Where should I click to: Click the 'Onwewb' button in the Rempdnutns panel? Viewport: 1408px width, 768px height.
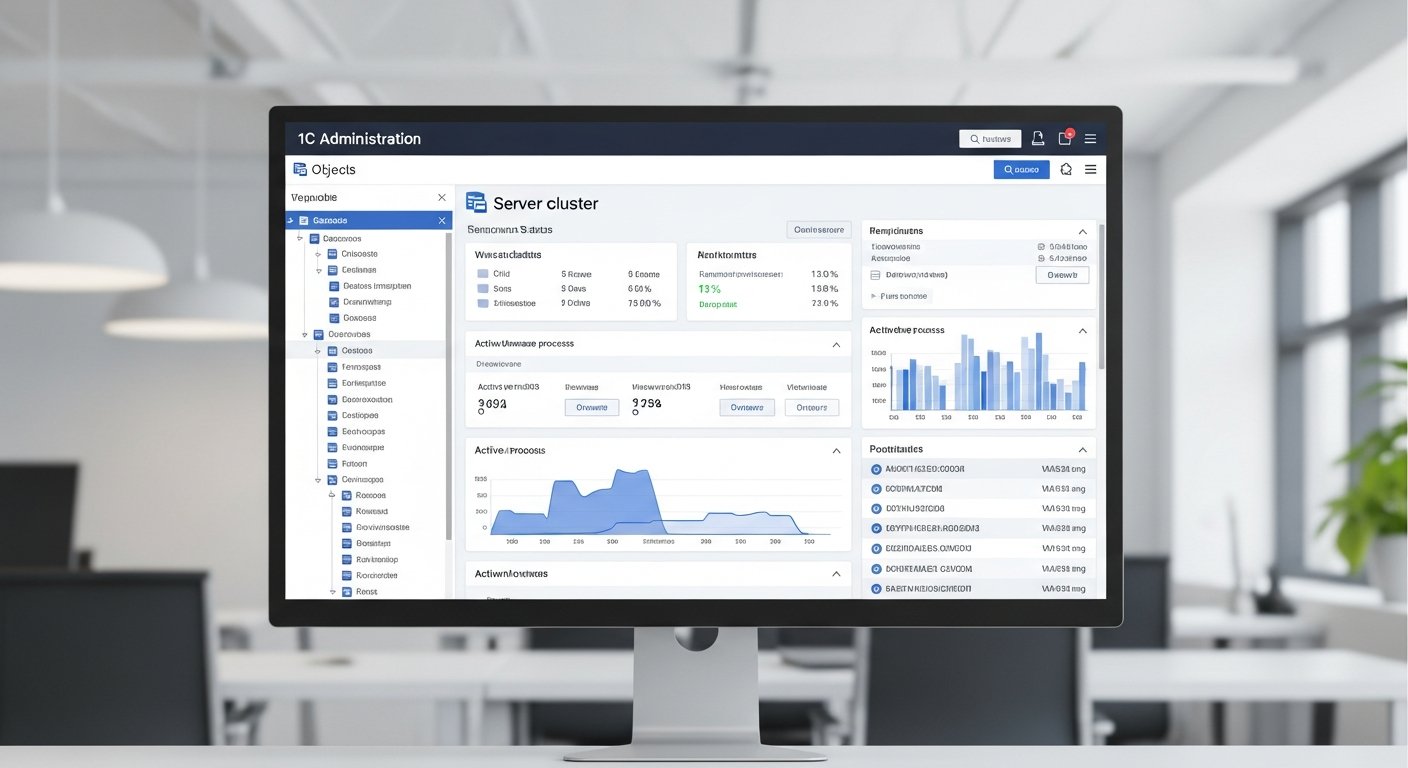(x=1062, y=274)
